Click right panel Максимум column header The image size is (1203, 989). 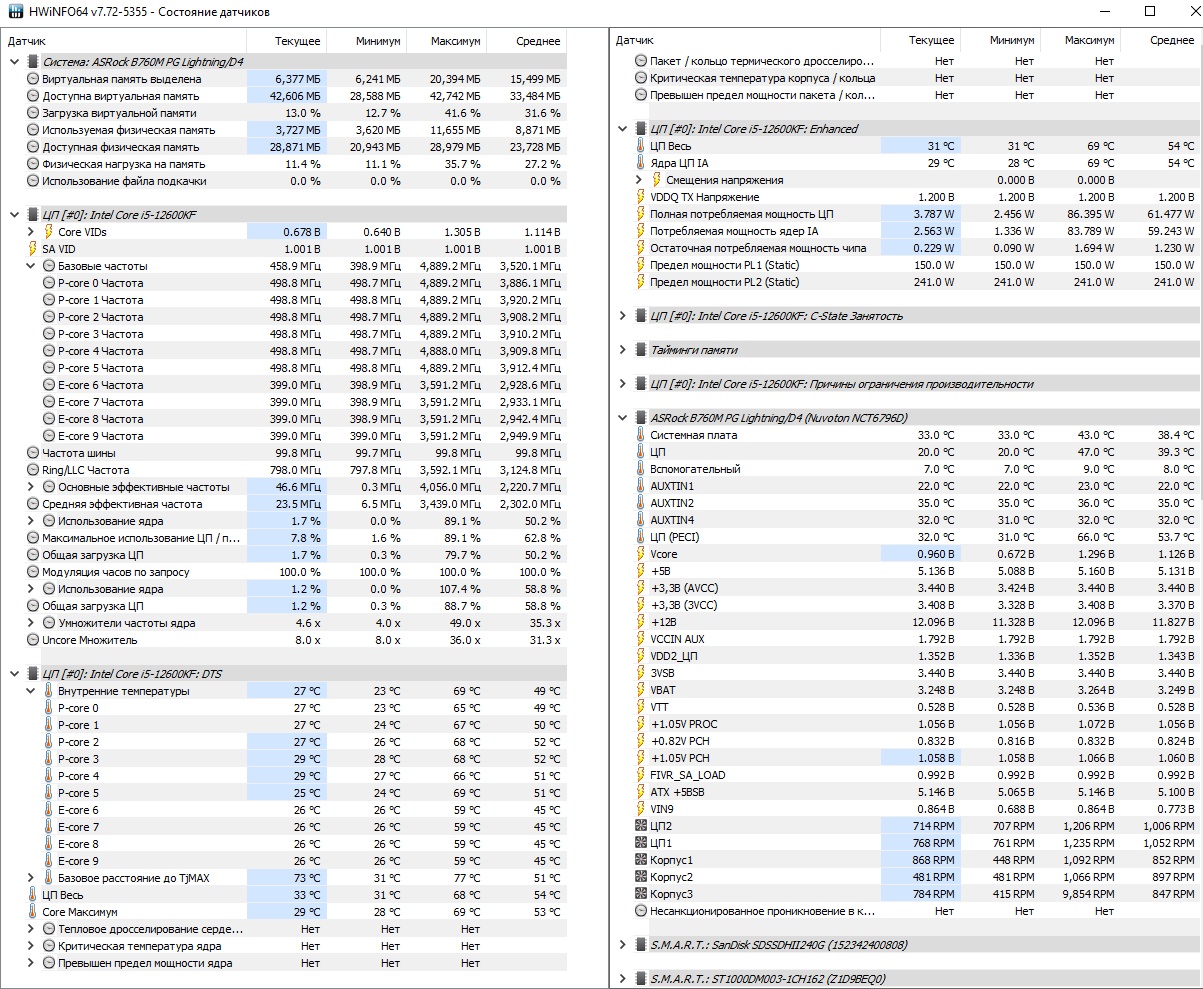click(1080, 40)
